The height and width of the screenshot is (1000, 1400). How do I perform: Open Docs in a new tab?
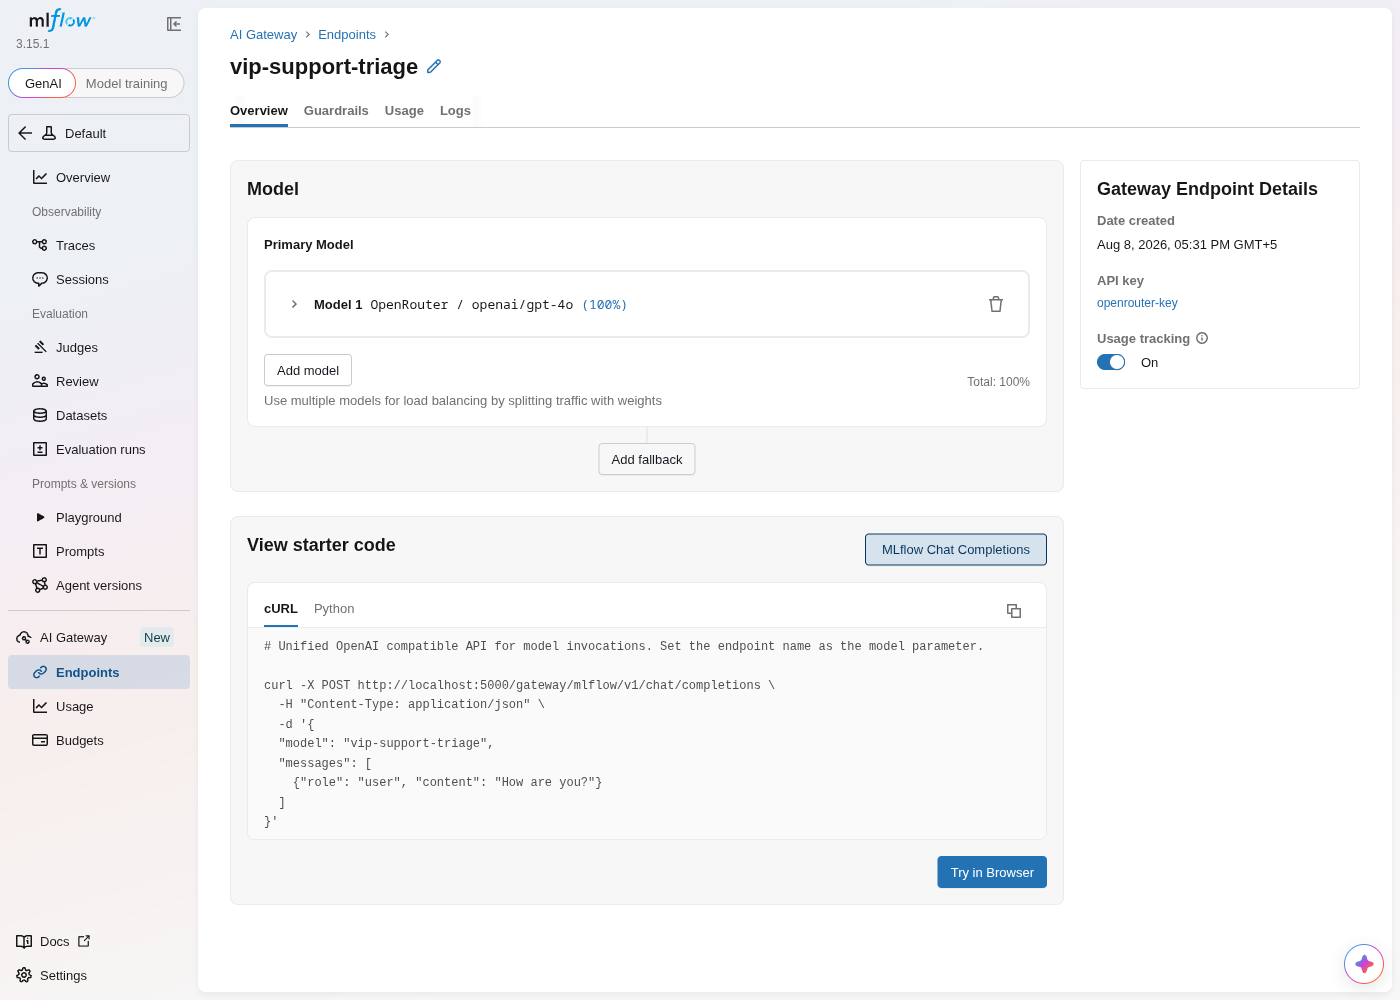[x=54, y=941]
